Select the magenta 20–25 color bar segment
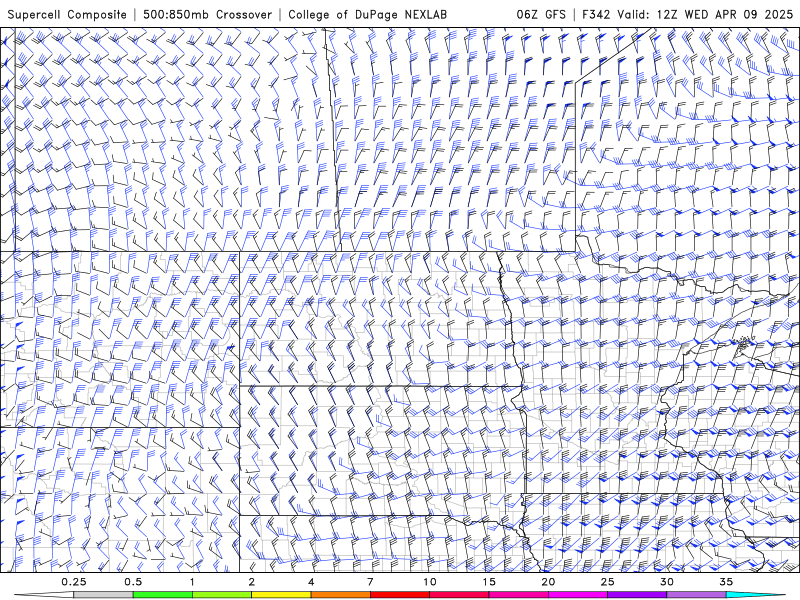The image size is (800, 600). 578,595
